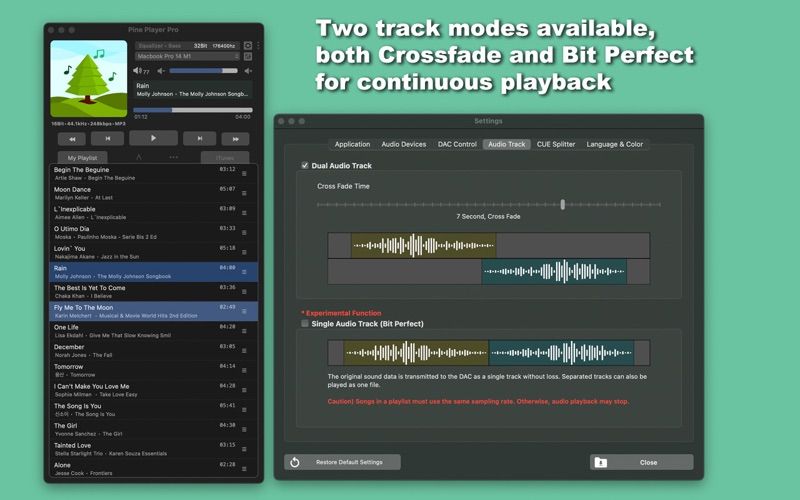
Task: Click the playback progress bar
Action: (x=193, y=110)
